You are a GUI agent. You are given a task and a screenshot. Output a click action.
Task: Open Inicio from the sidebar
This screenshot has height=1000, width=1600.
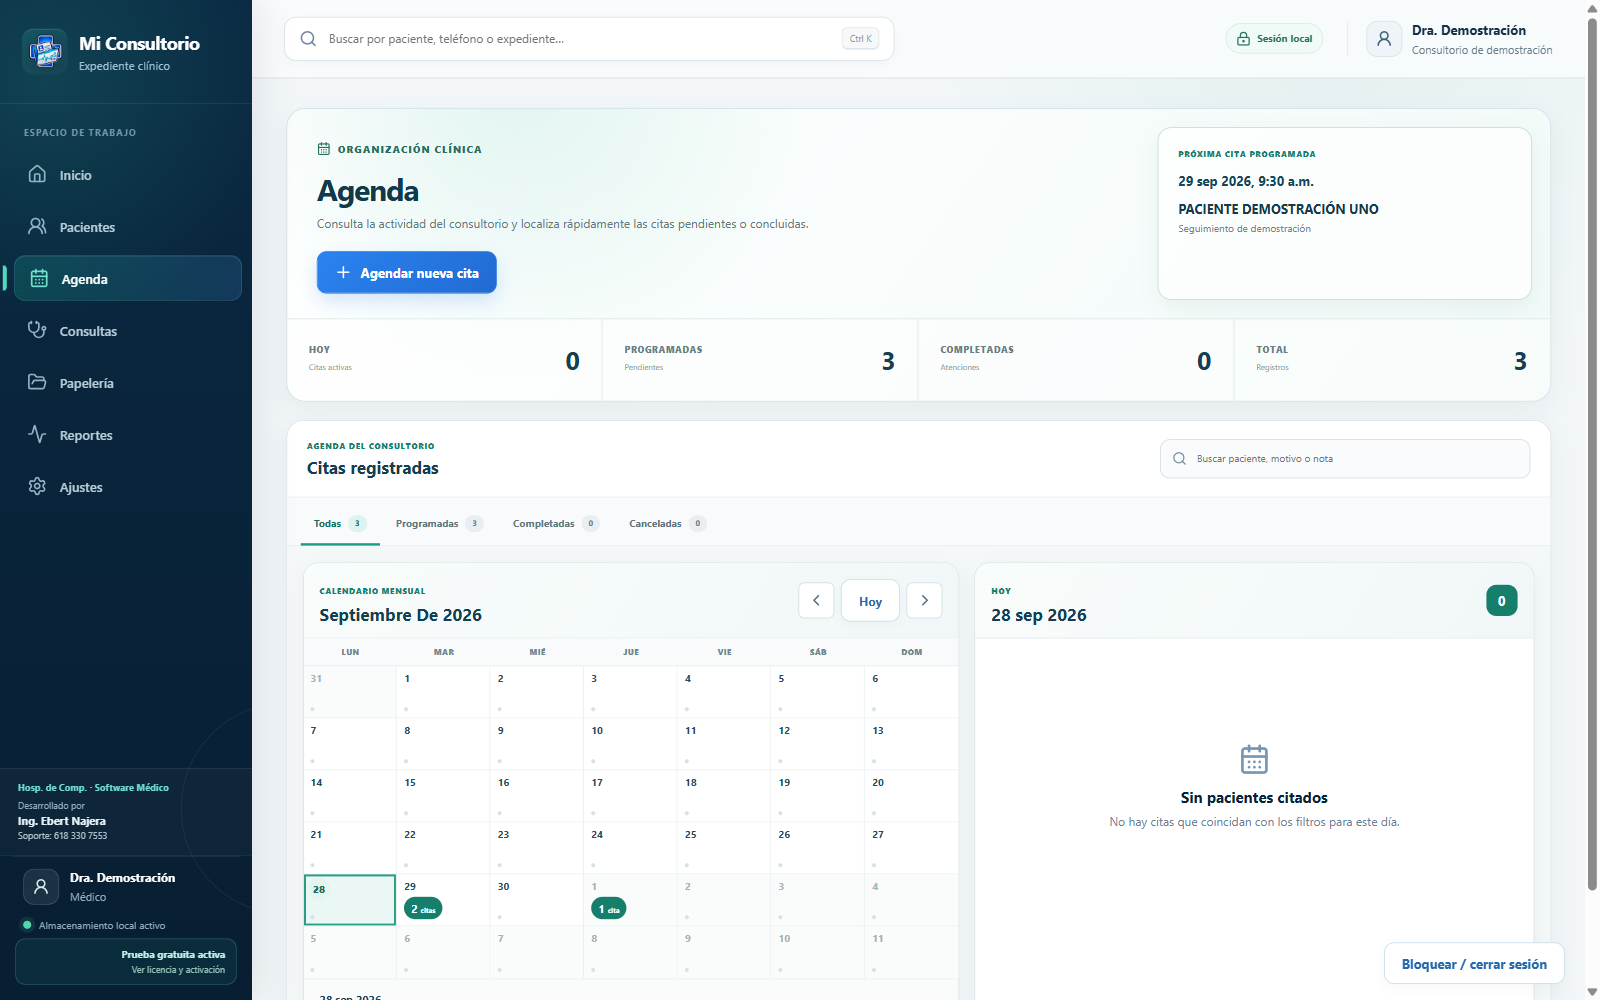[x=127, y=175]
